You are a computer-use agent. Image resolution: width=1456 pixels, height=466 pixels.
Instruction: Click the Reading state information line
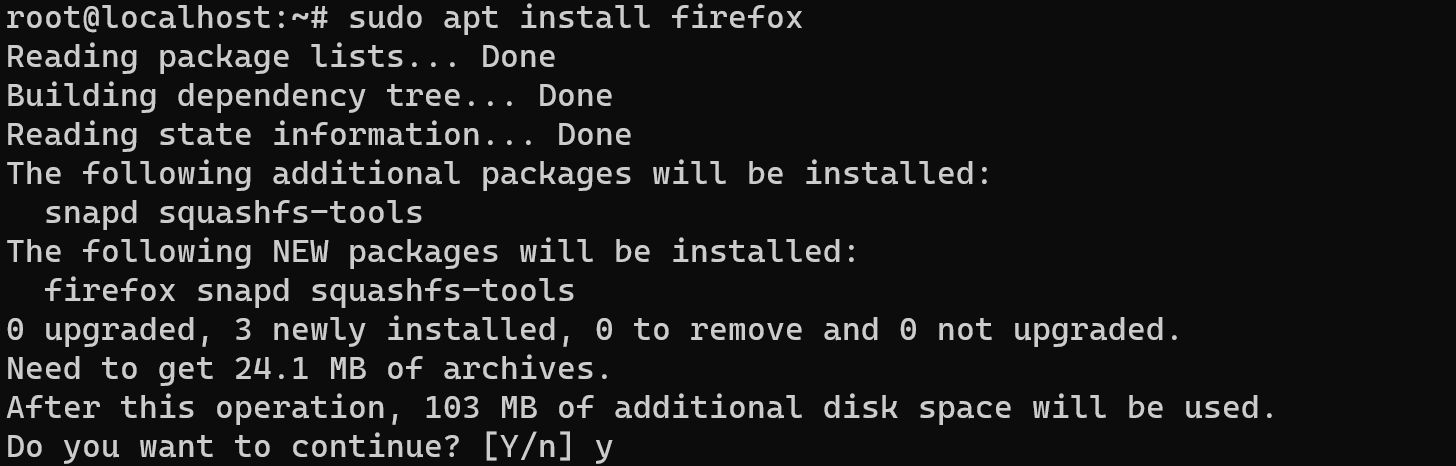click(x=319, y=135)
